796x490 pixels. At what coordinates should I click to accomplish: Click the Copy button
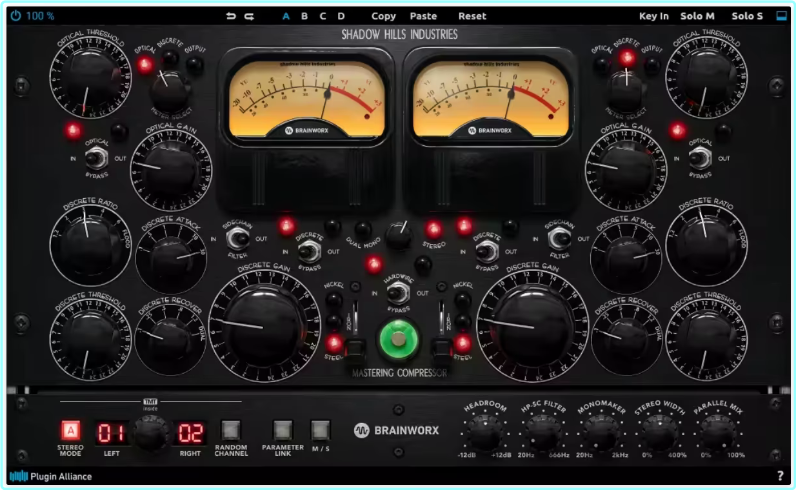[383, 16]
